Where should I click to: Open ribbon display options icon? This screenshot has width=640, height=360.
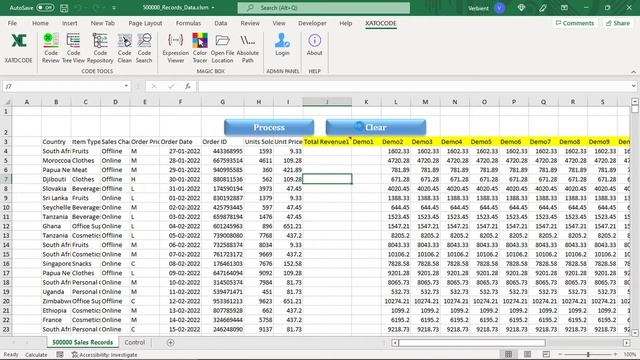click(564, 8)
